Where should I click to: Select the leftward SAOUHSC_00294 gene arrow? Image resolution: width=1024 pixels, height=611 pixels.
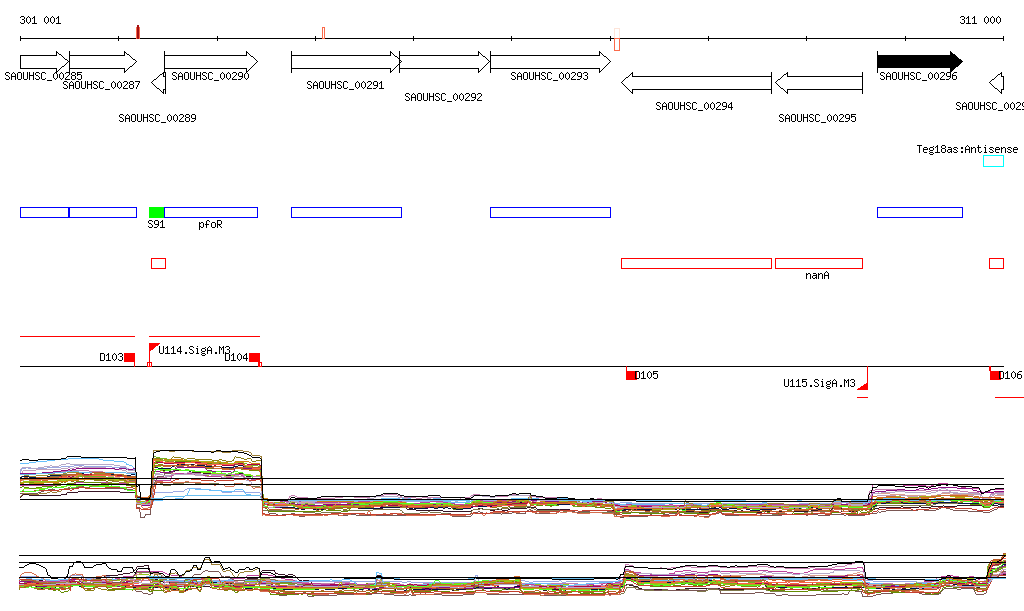[696, 83]
